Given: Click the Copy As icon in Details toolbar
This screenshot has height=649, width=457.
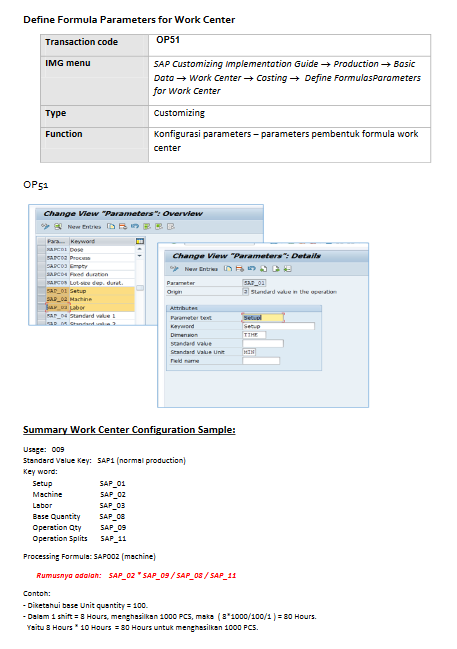Looking at the screenshot, I should pos(227,269).
